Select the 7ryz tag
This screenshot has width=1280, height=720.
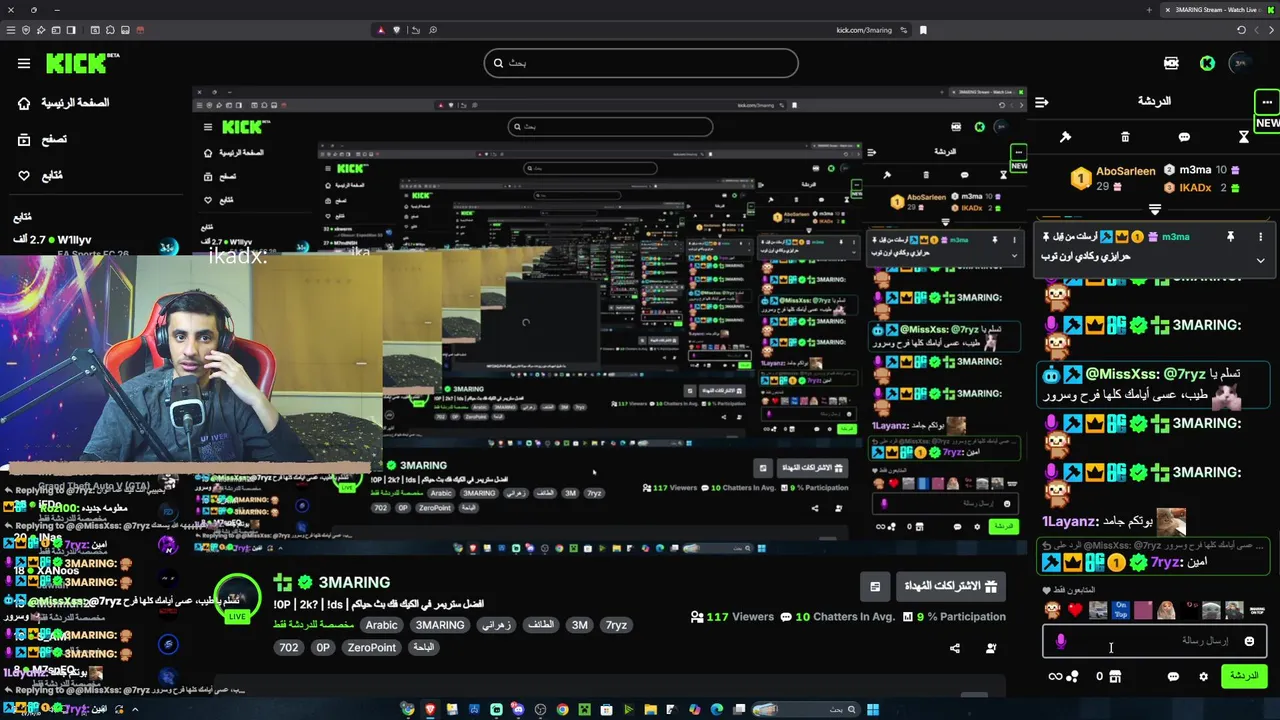tap(616, 625)
